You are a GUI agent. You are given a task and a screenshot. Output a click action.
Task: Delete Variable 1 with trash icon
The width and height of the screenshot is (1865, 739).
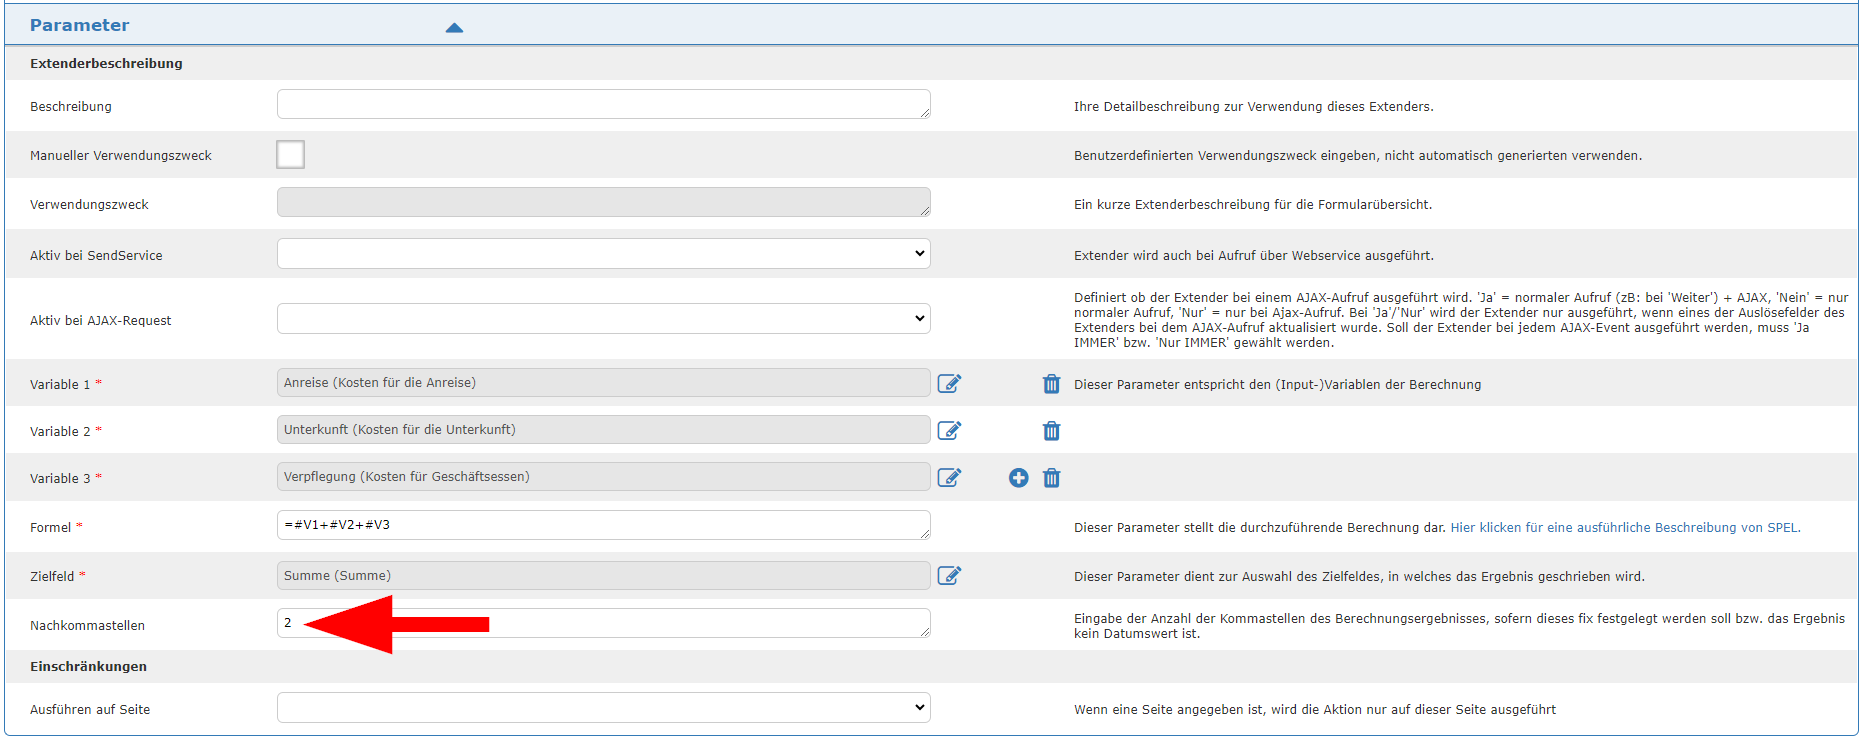pos(1051,384)
